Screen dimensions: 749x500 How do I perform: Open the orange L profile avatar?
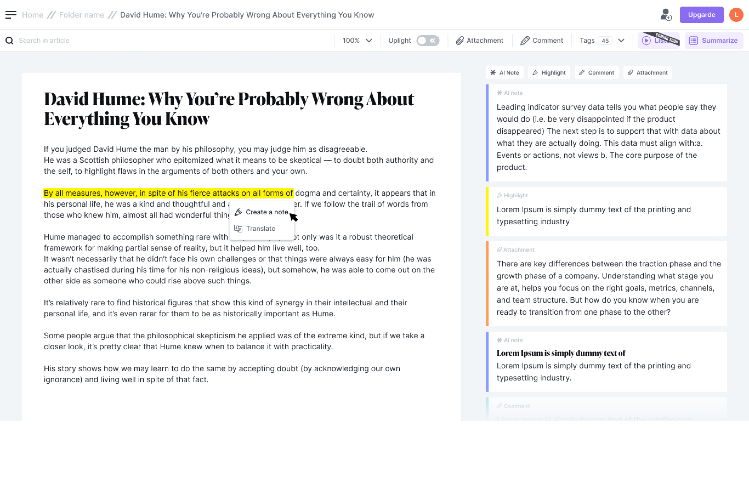click(x=736, y=15)
